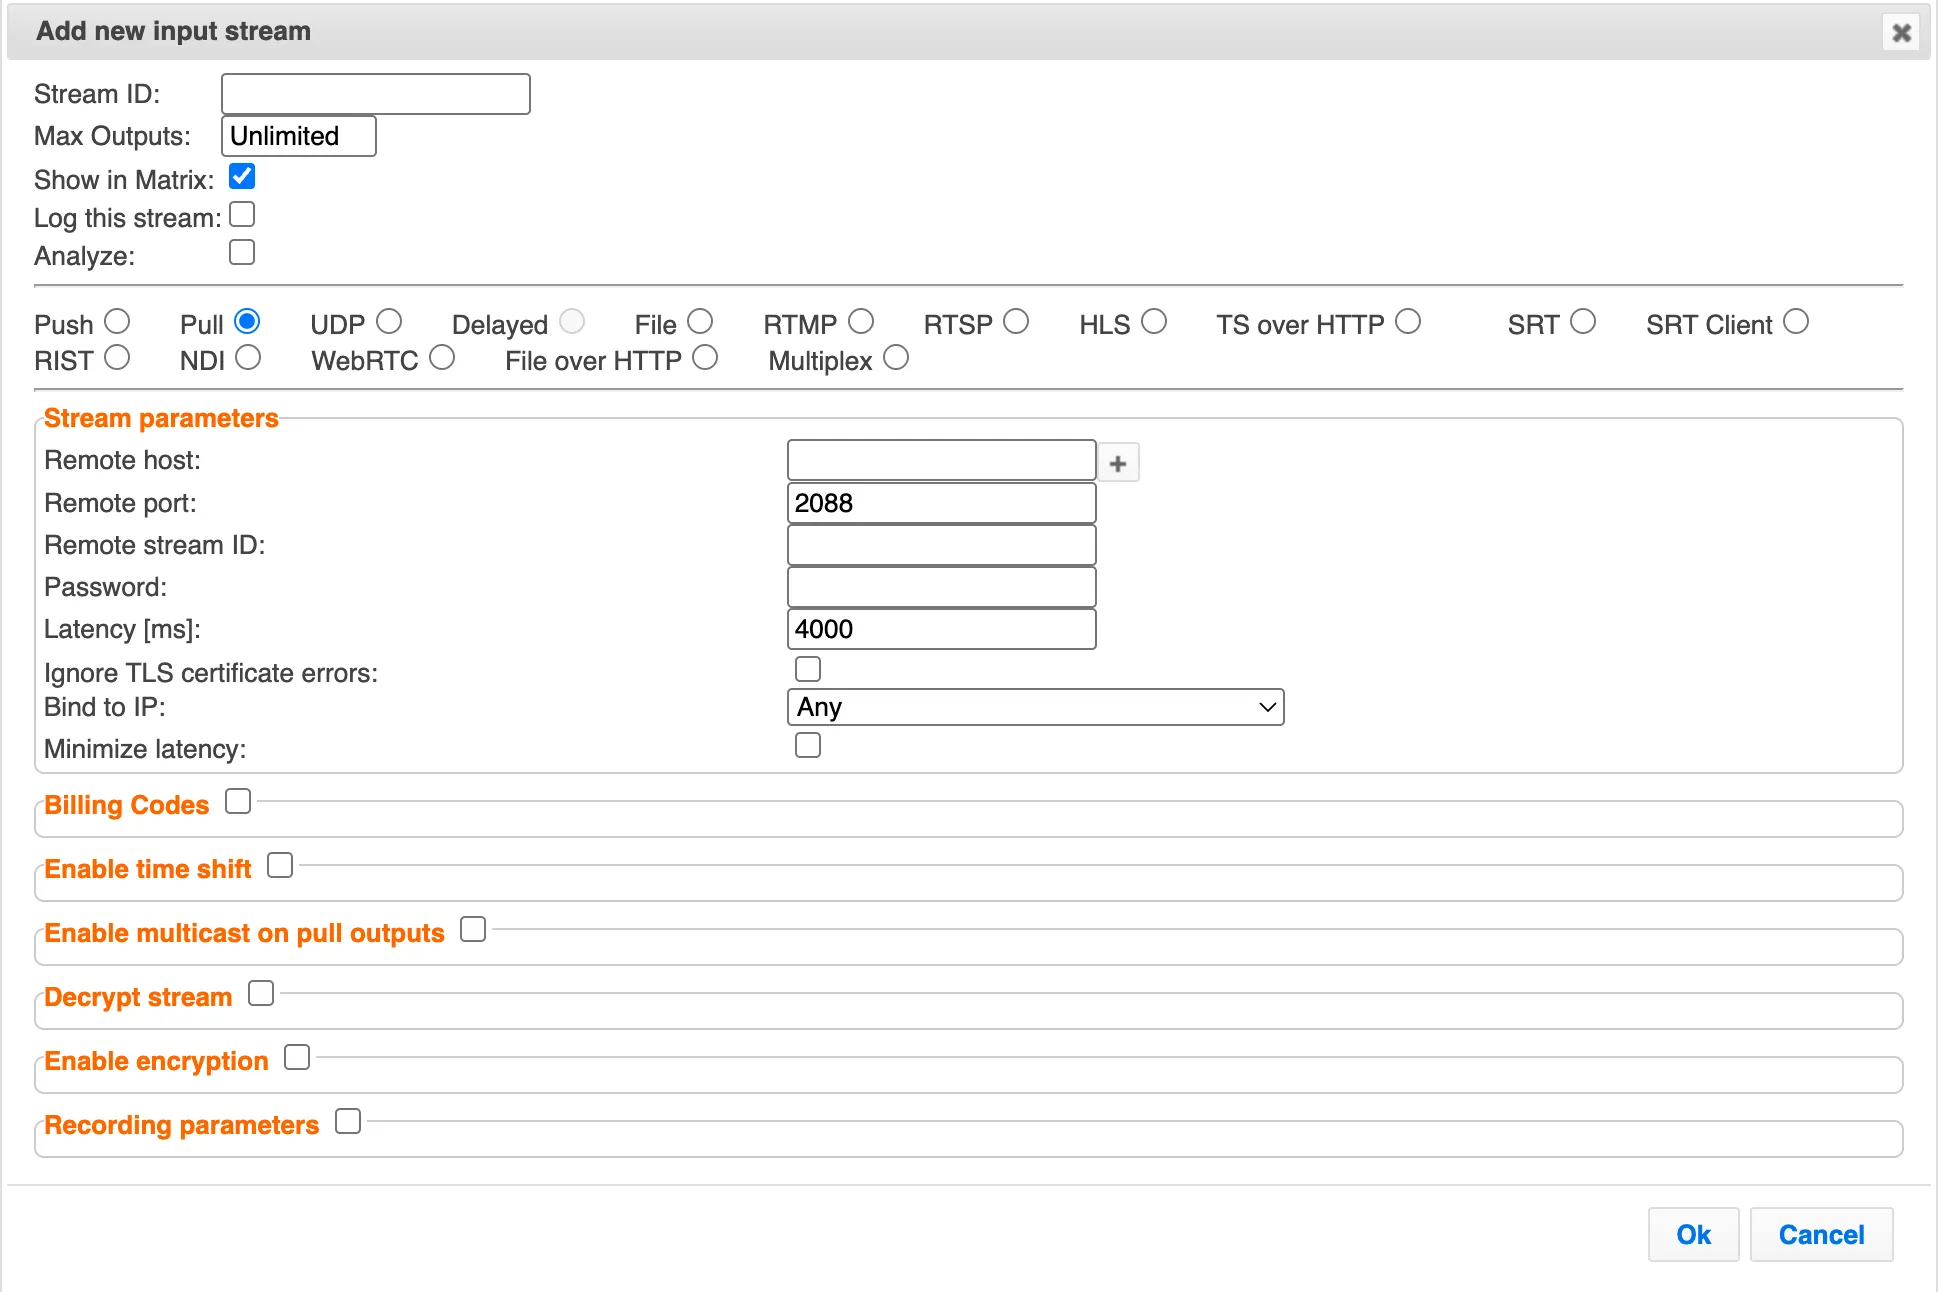Enable the Recording parameters checkbox

click(x=348, y=1121)
